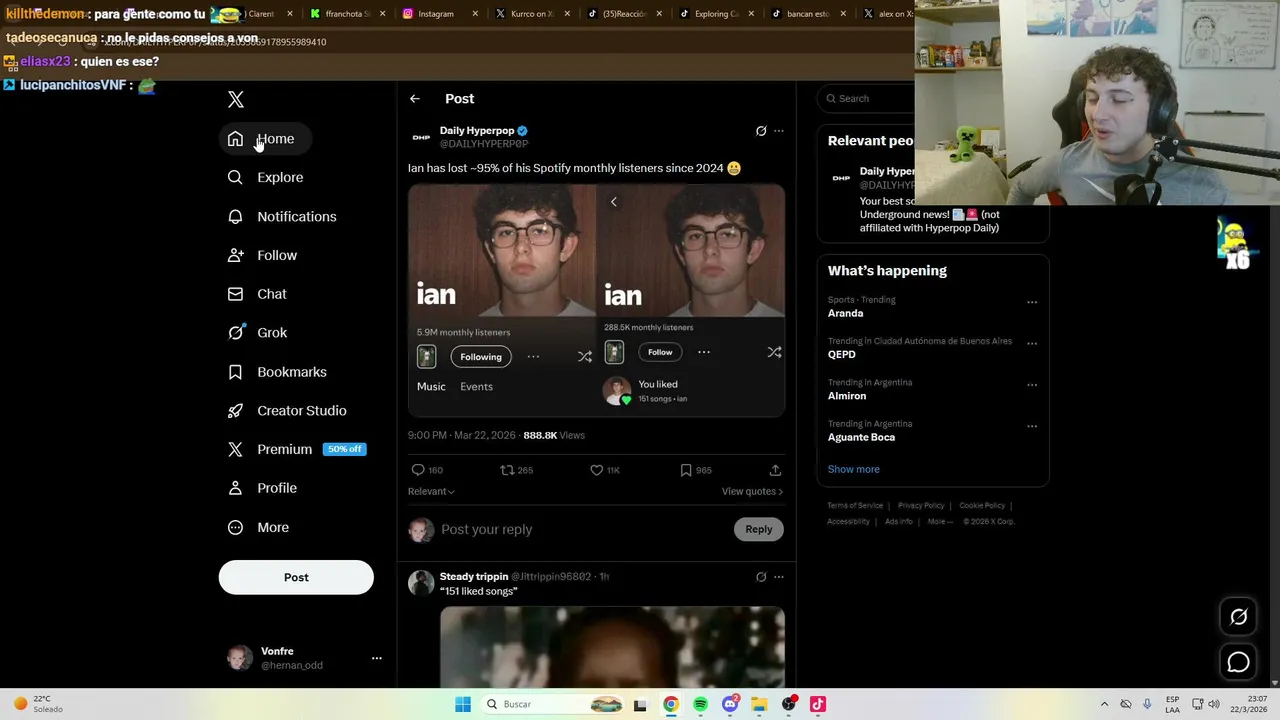
Task: Click Daily Hyperpop avatar on the post
Action: pyautogui.click(x=421, y=137)
